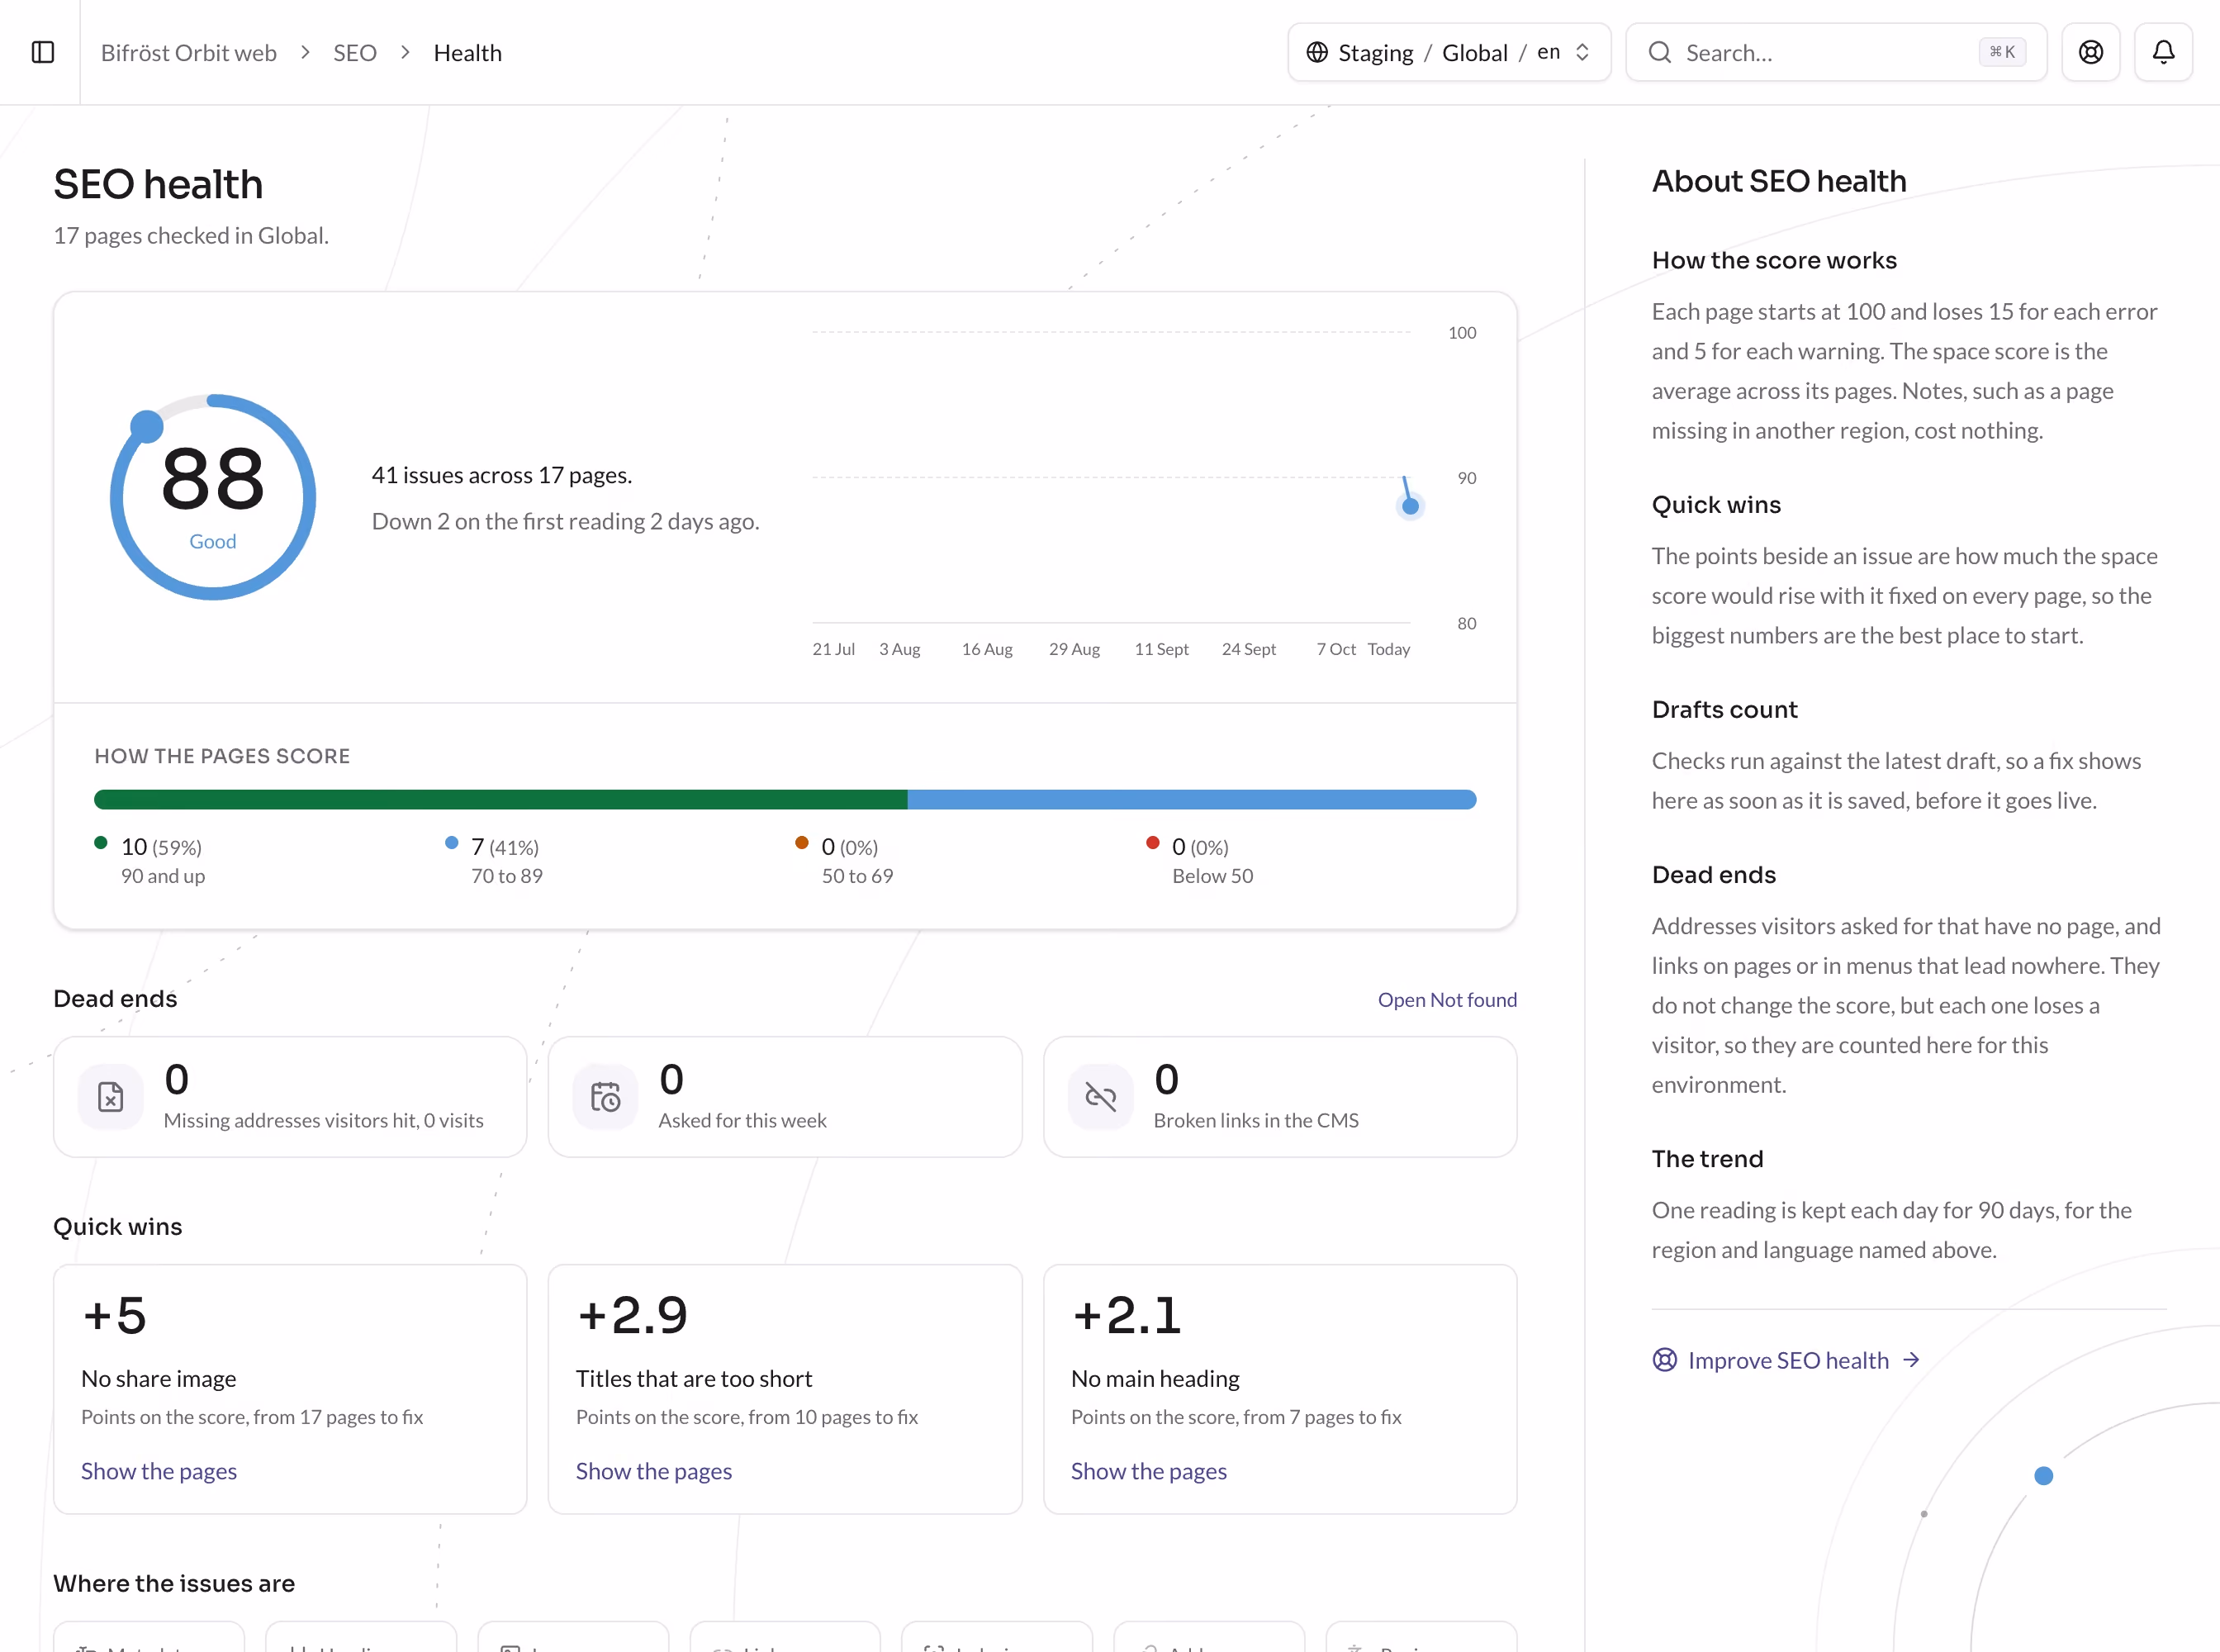Open the help lifebuoy icon in header
This screenshot has width=2220, height=1652.
coord(2090,52)
